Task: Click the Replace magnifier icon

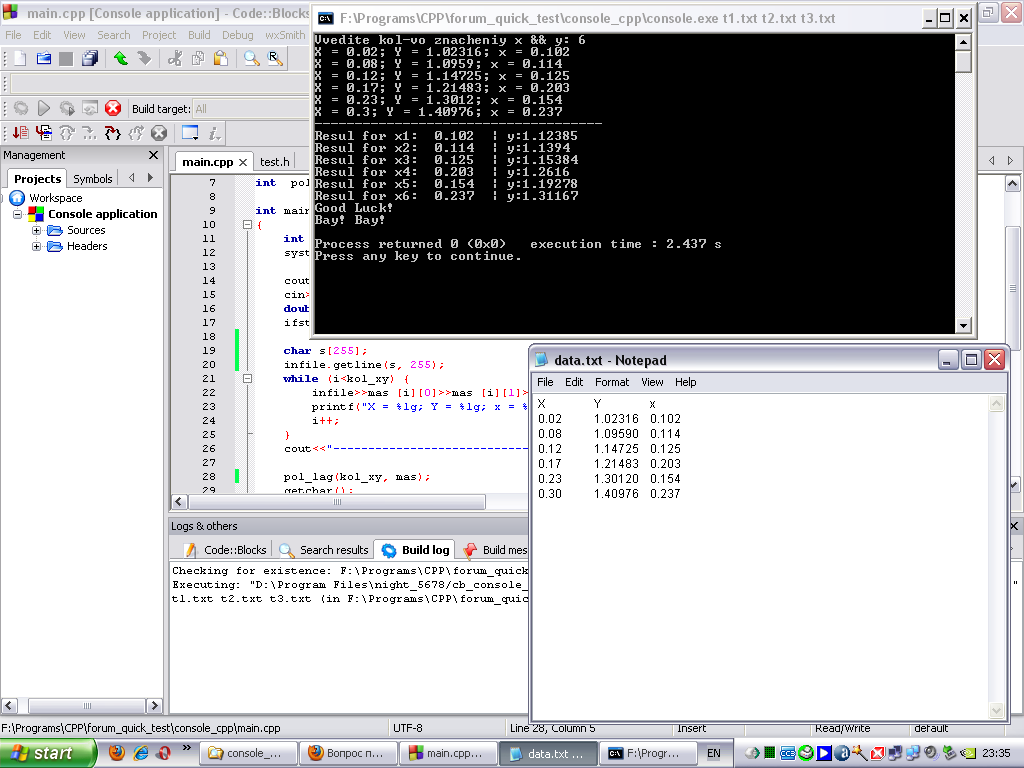Action: [x=274, y=59]
